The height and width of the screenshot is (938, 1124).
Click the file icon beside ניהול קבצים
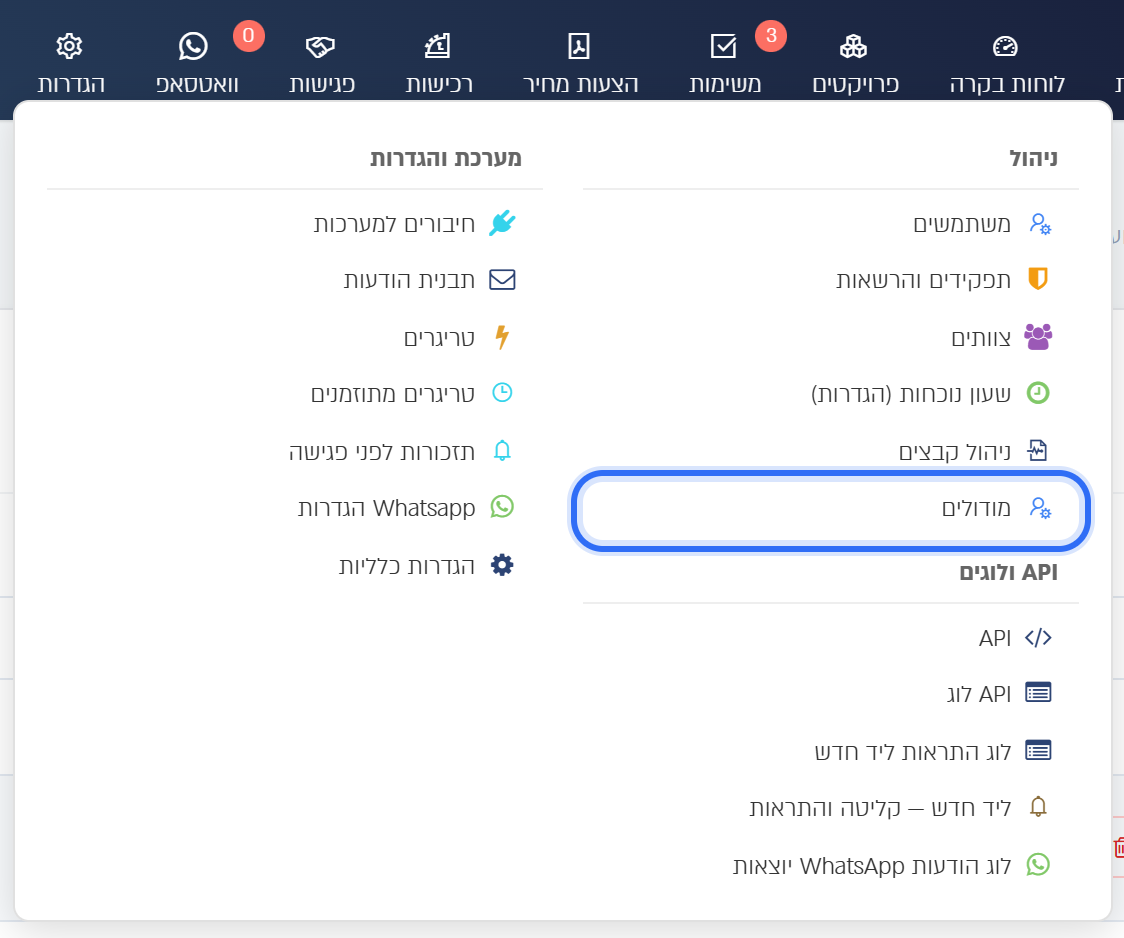pyautogui.click(x=1037, y=450)
